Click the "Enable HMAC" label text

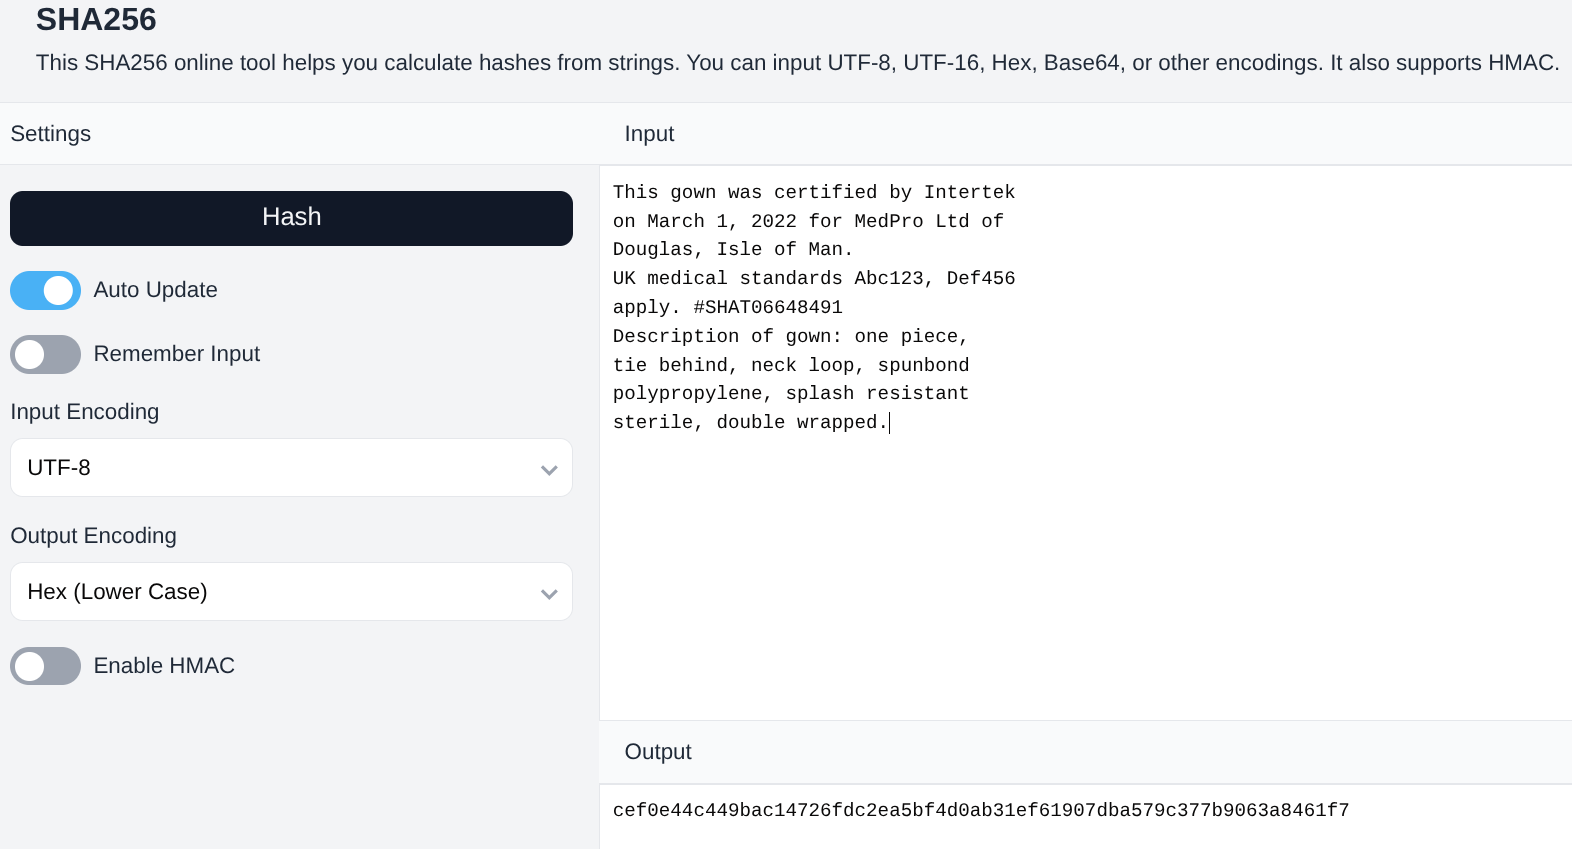(x=164, y=666)
